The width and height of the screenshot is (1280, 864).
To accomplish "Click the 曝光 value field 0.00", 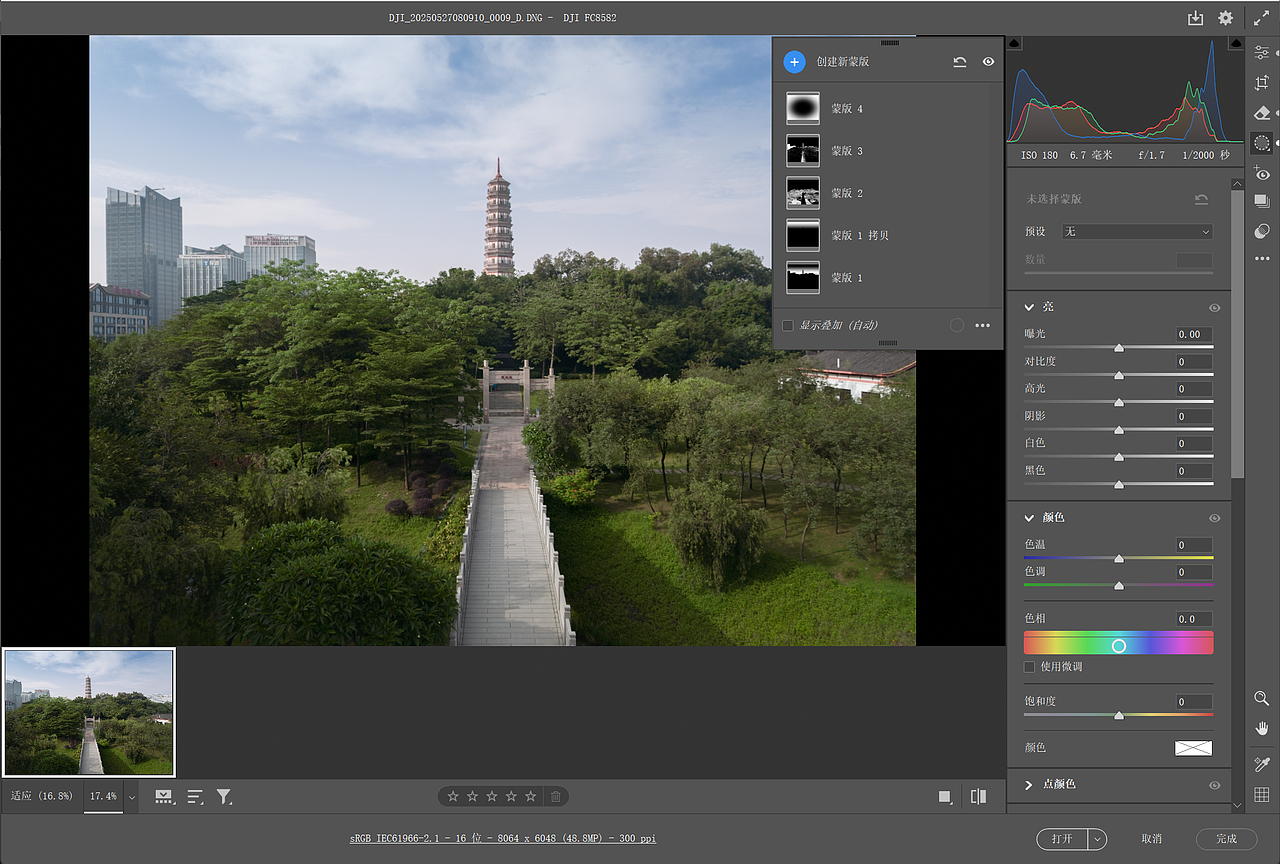I will click(1194, 335).
